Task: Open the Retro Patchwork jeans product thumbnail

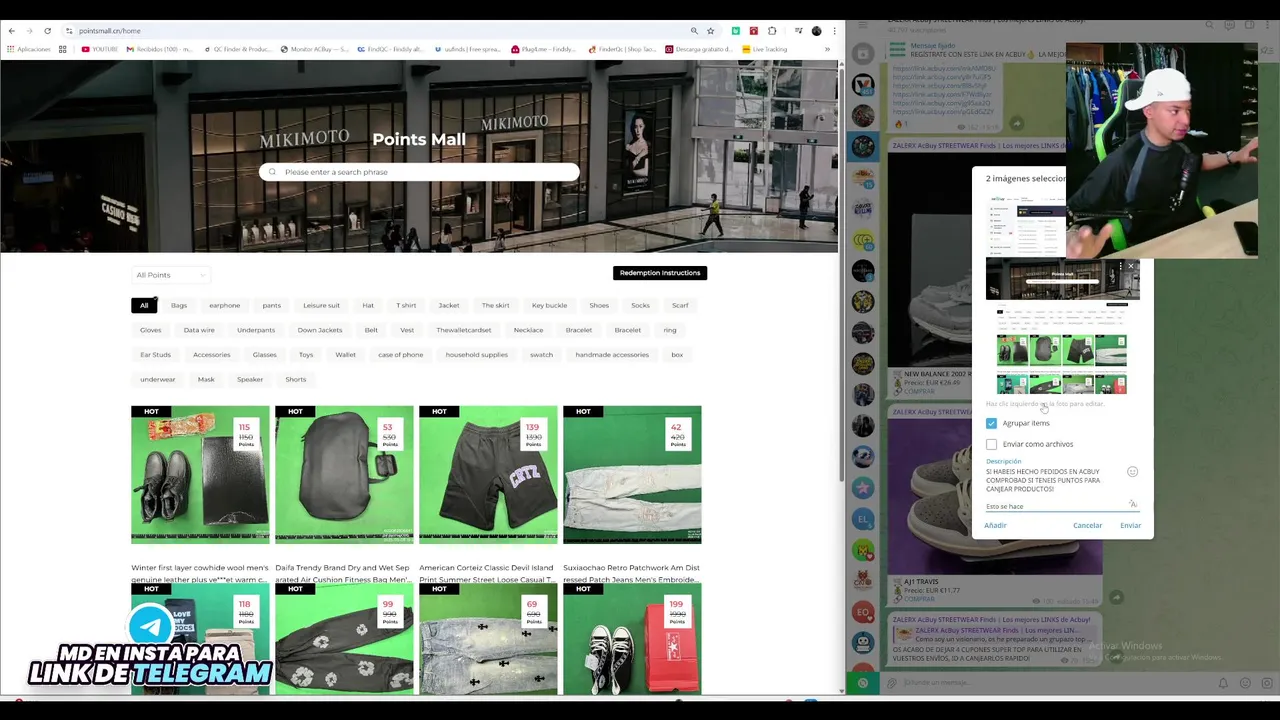Action: coord(632,475)
